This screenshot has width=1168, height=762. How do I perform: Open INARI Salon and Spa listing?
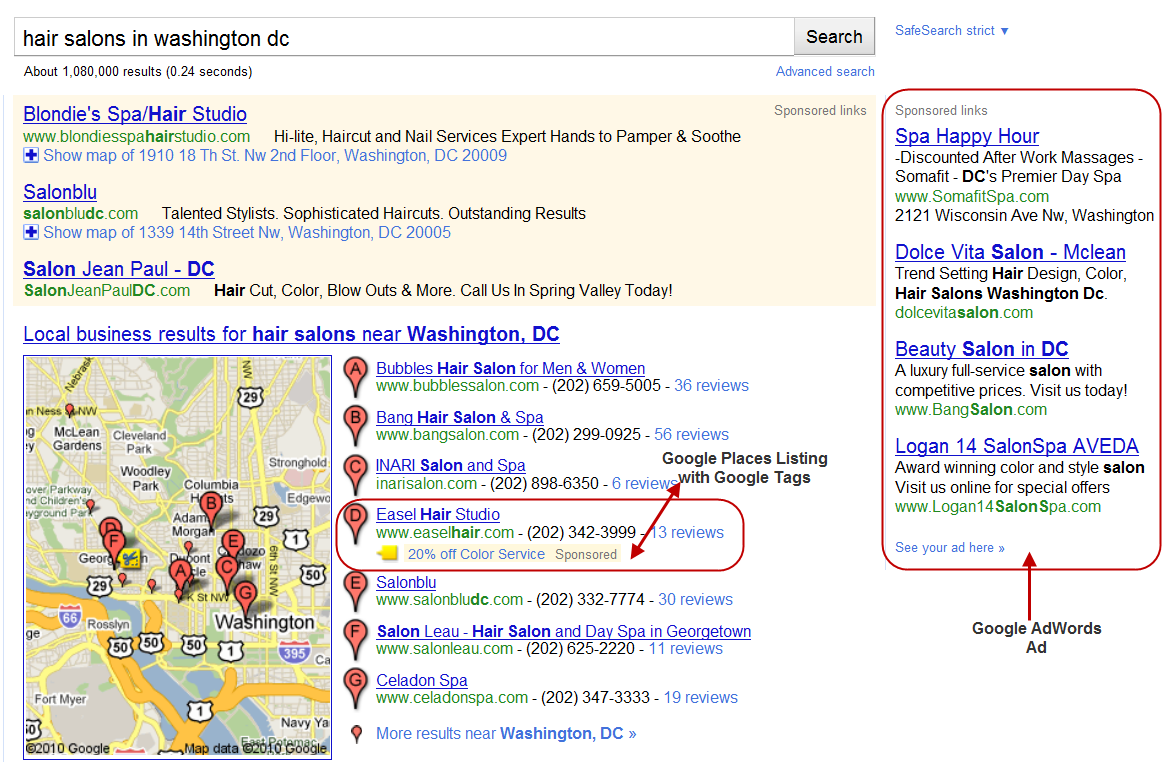[451, 466]
